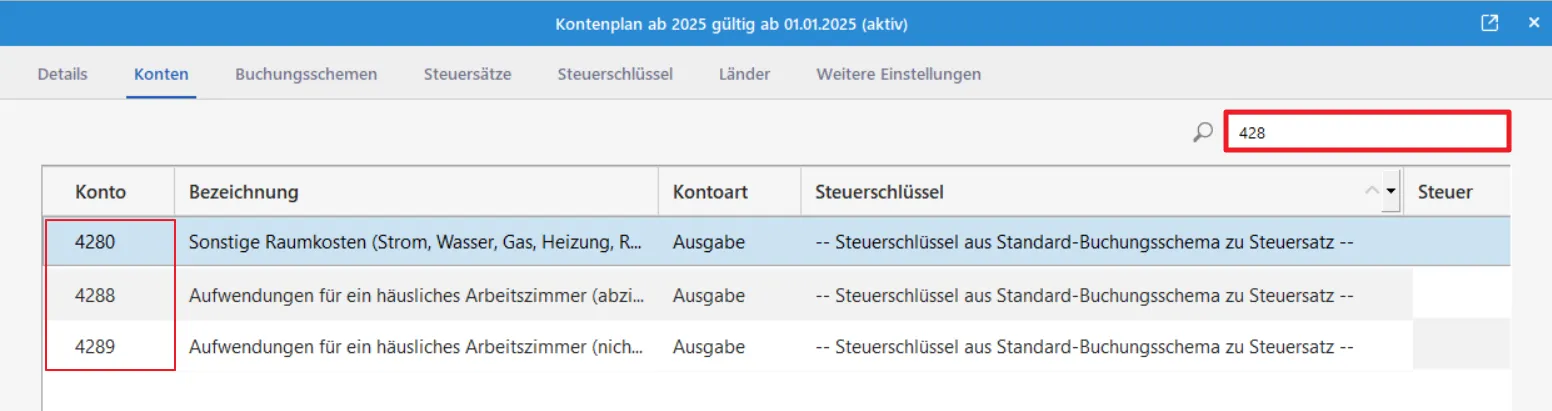The width and height of the screenshot is (1552, 411).
Task: Open Kontenplan in a separate window
Action: coord(1490,23)
